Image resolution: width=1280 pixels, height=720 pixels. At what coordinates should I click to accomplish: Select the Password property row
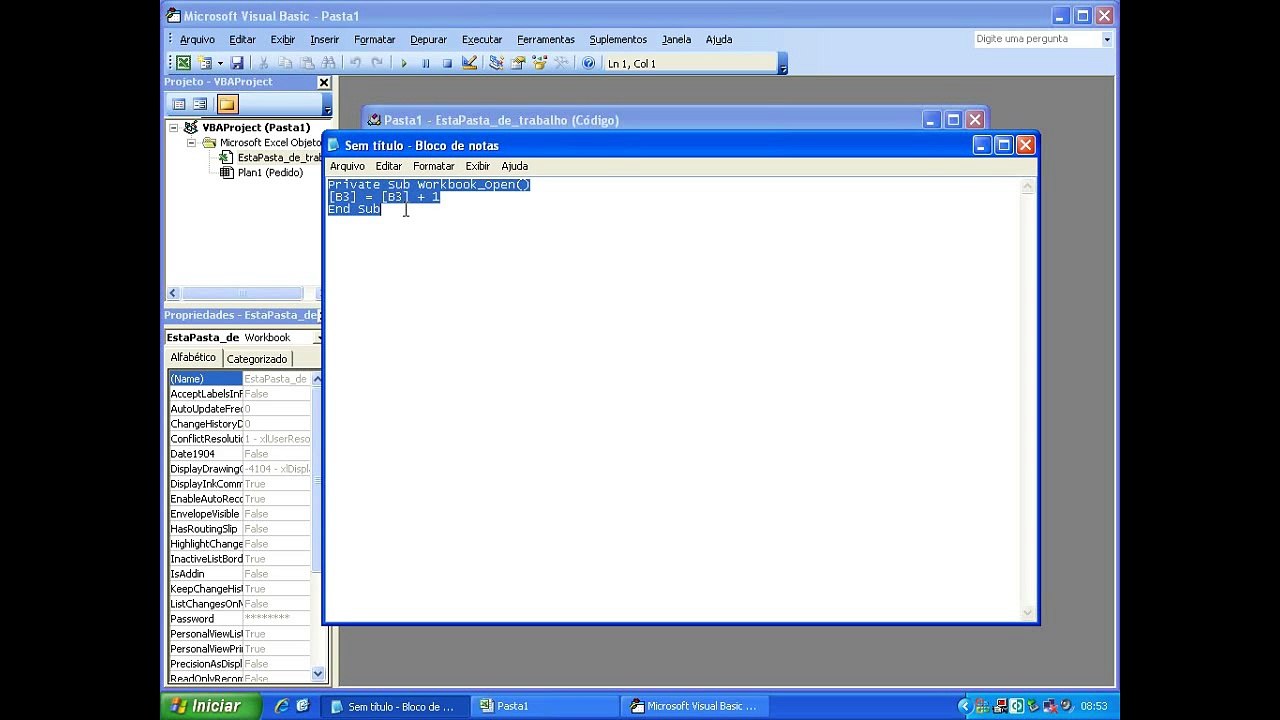tap(240, 619)
